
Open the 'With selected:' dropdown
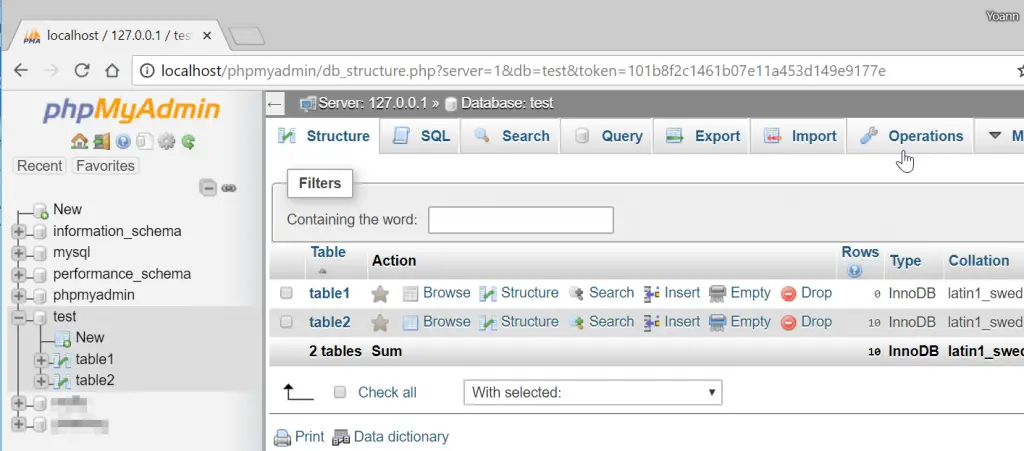(x=593, y=393)
